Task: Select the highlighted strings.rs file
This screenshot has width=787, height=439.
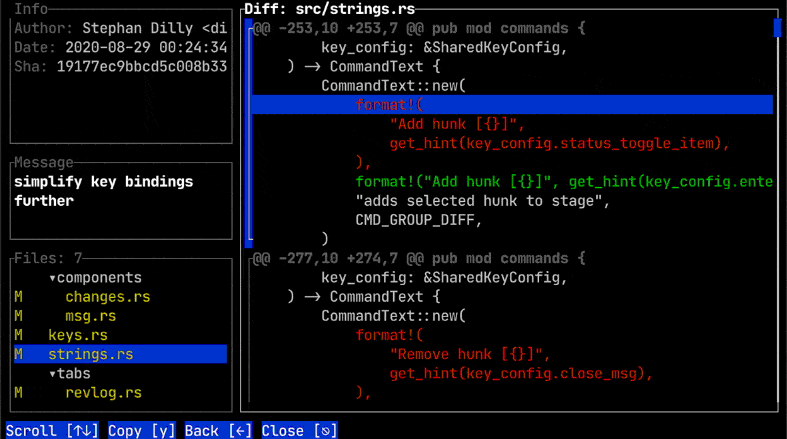Action: coord(91,354)
